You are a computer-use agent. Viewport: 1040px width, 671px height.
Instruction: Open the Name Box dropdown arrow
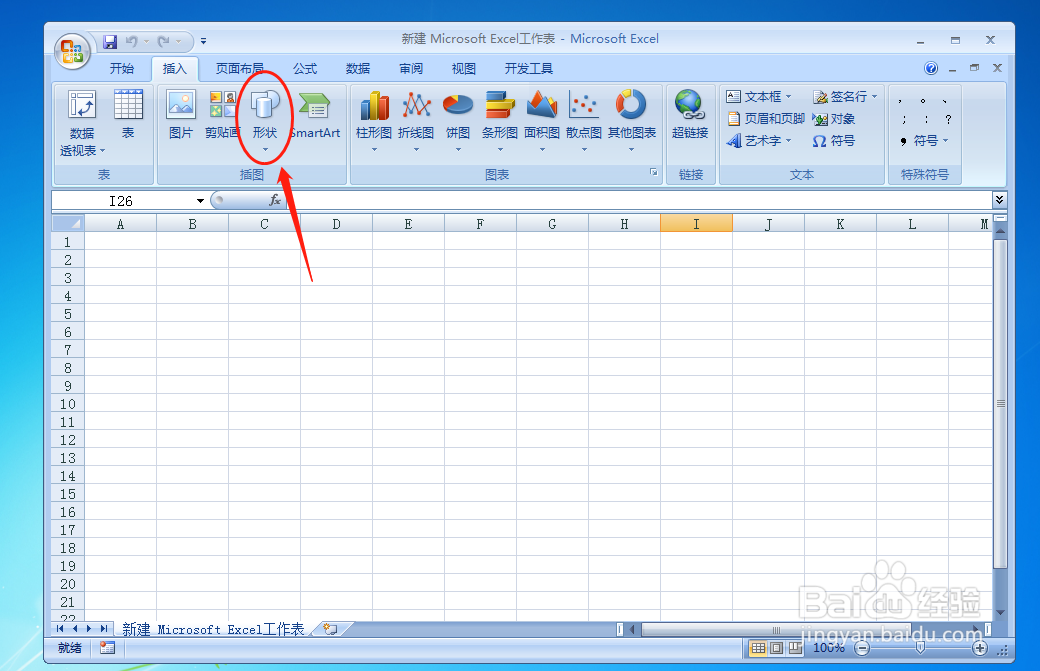pos(200,201)
